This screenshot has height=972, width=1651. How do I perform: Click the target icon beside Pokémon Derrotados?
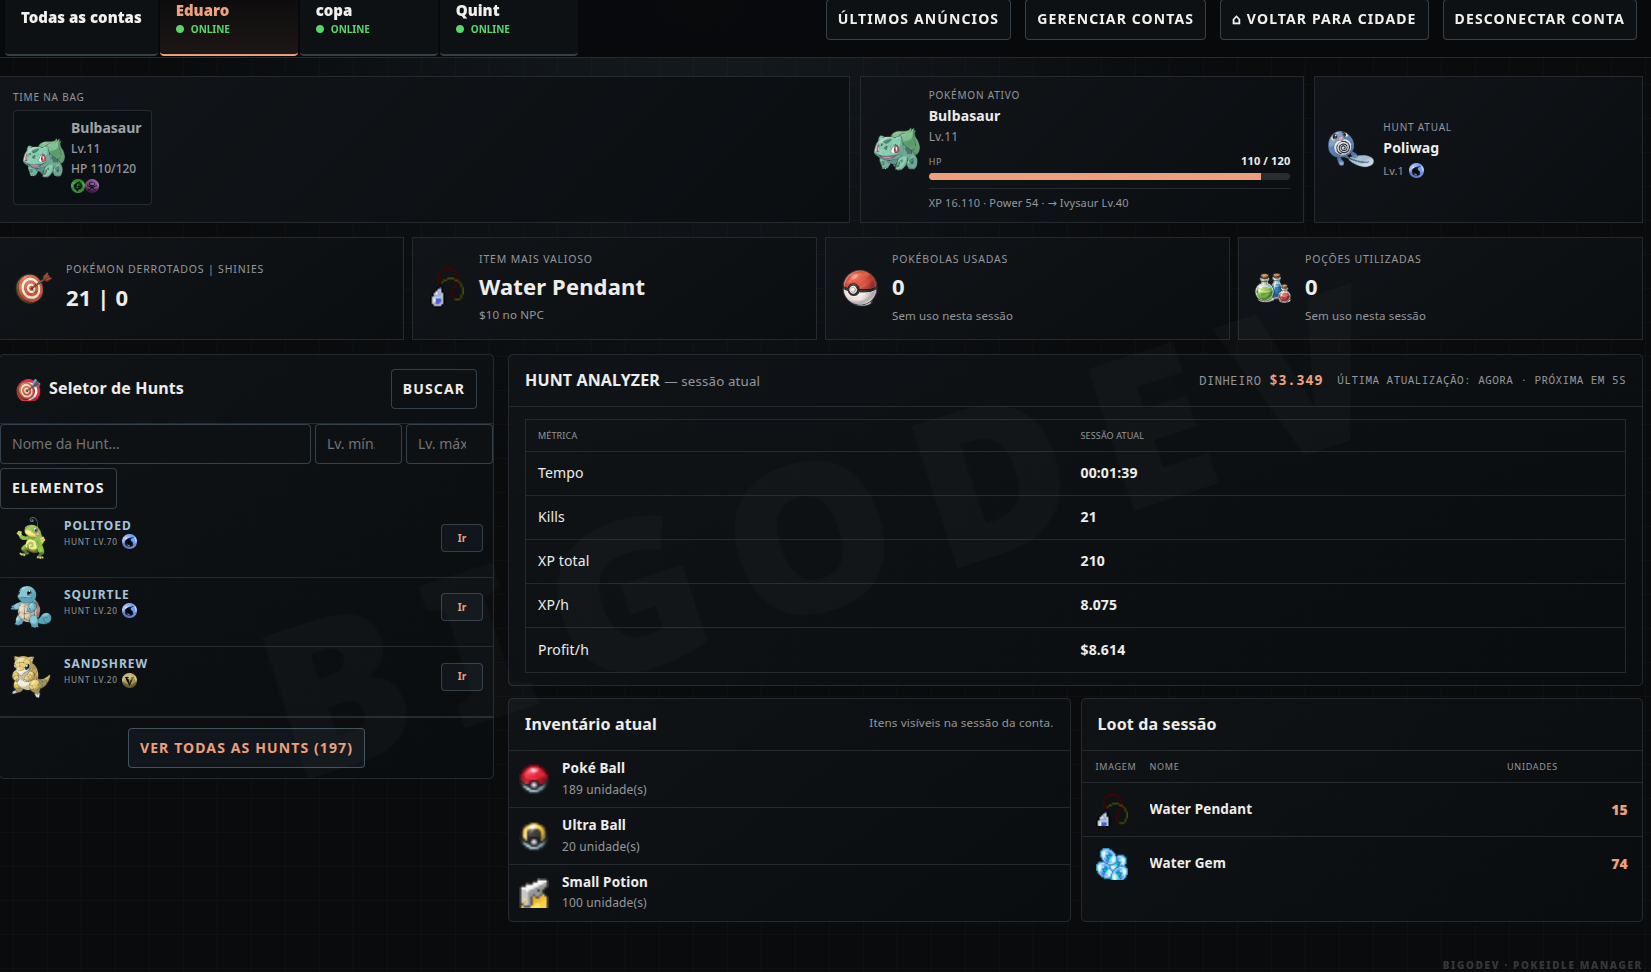coord(33,287)
